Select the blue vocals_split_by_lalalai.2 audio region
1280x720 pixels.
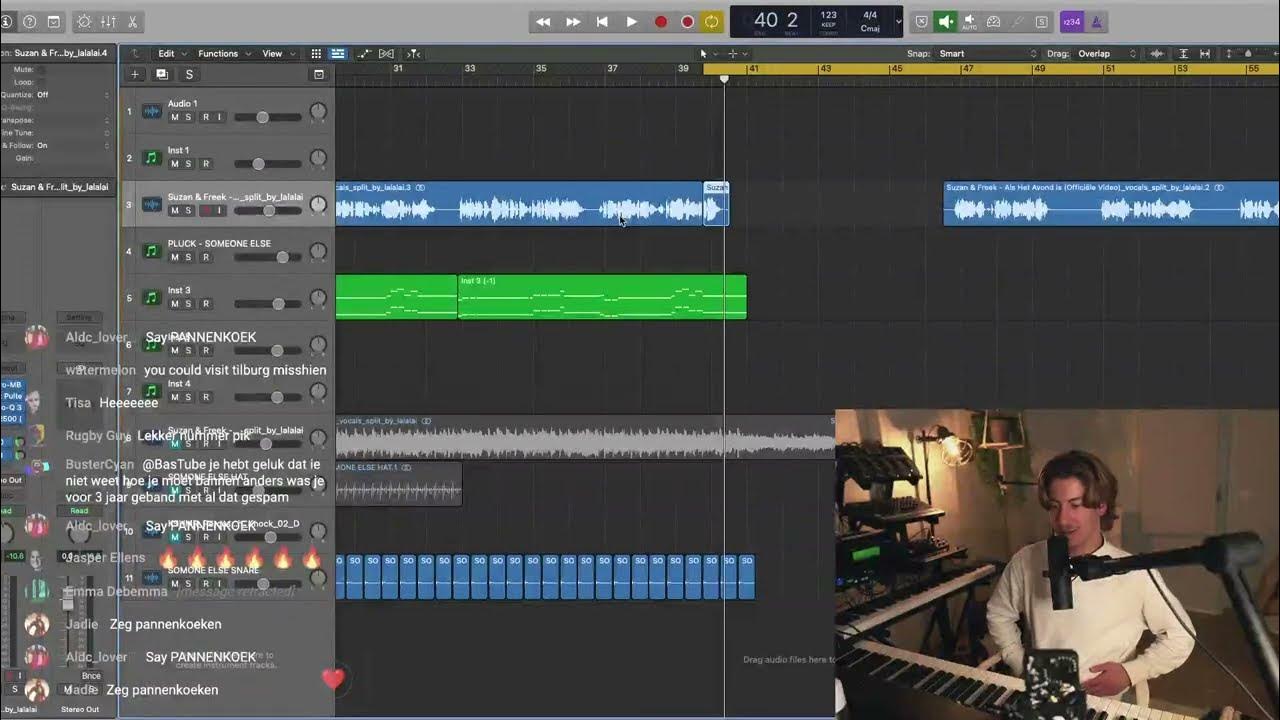(x=1111, y=203)
